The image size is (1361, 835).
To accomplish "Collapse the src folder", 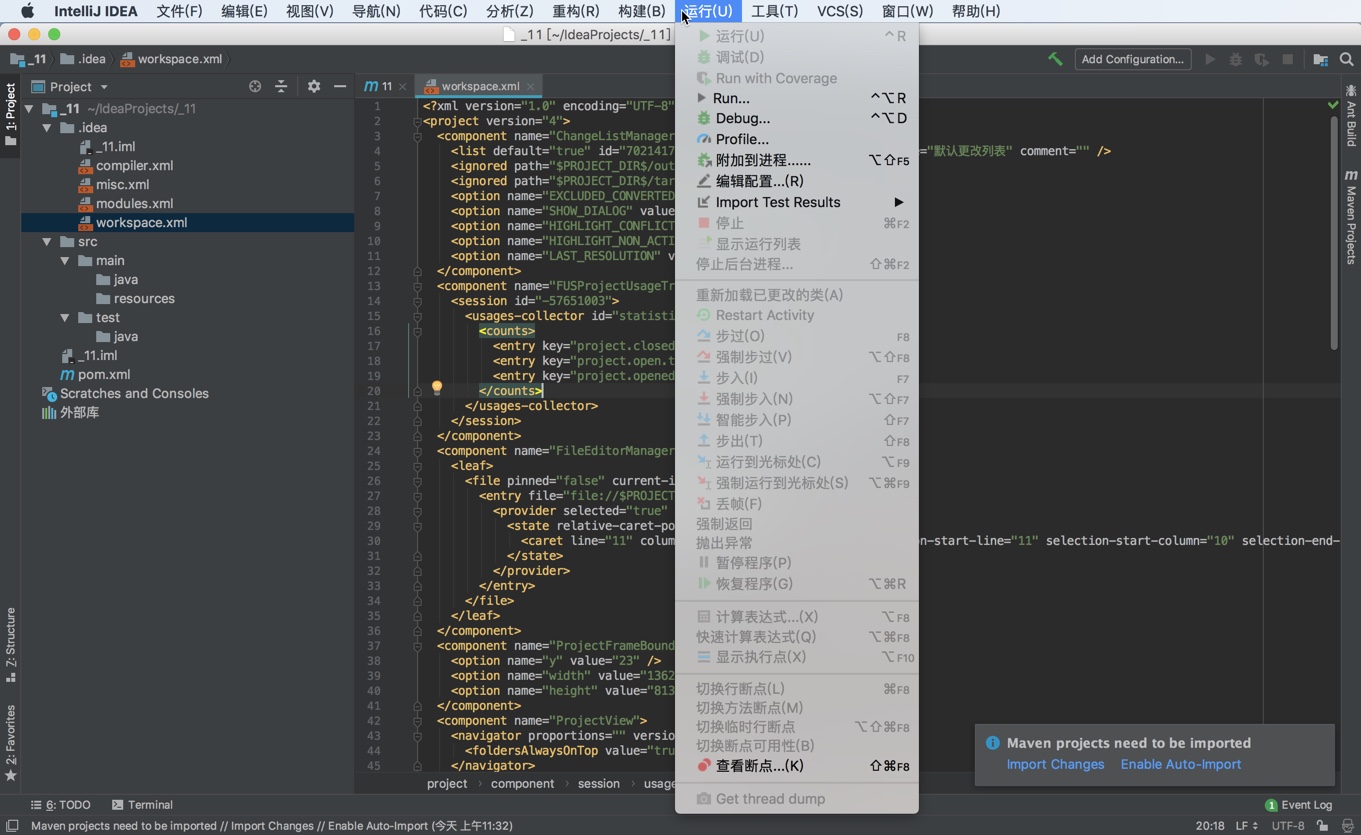I will pyautogui.click(x=47, y=242).
